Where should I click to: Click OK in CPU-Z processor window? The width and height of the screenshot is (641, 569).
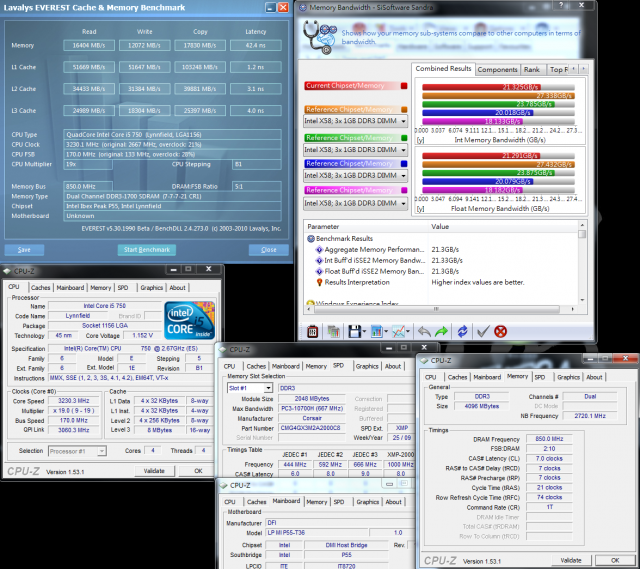click(198, 471)
